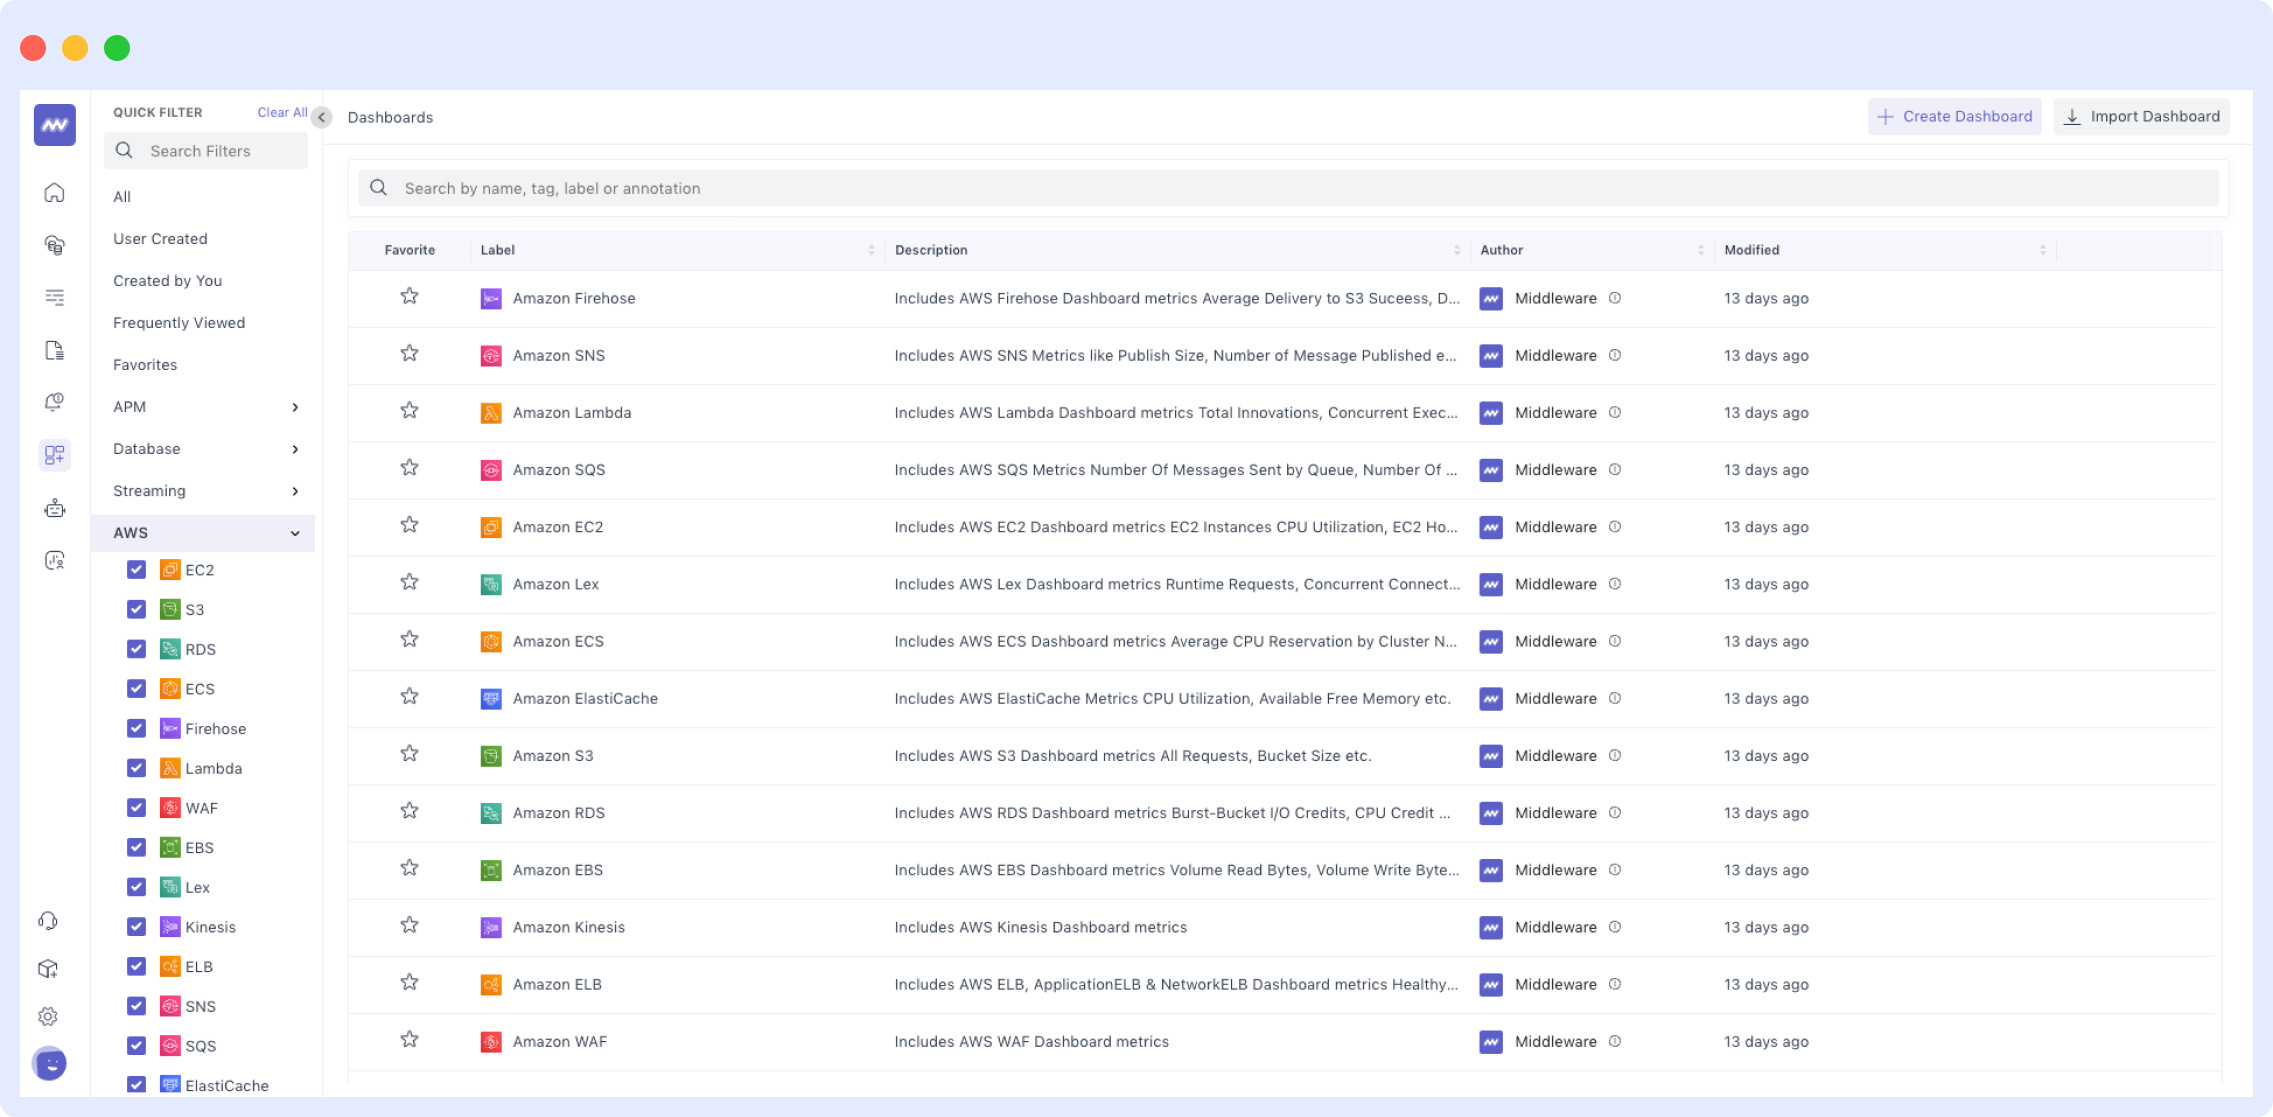Click the Amazon Kinesis description text
2273x1117 pixels.
click(1040, 927)
